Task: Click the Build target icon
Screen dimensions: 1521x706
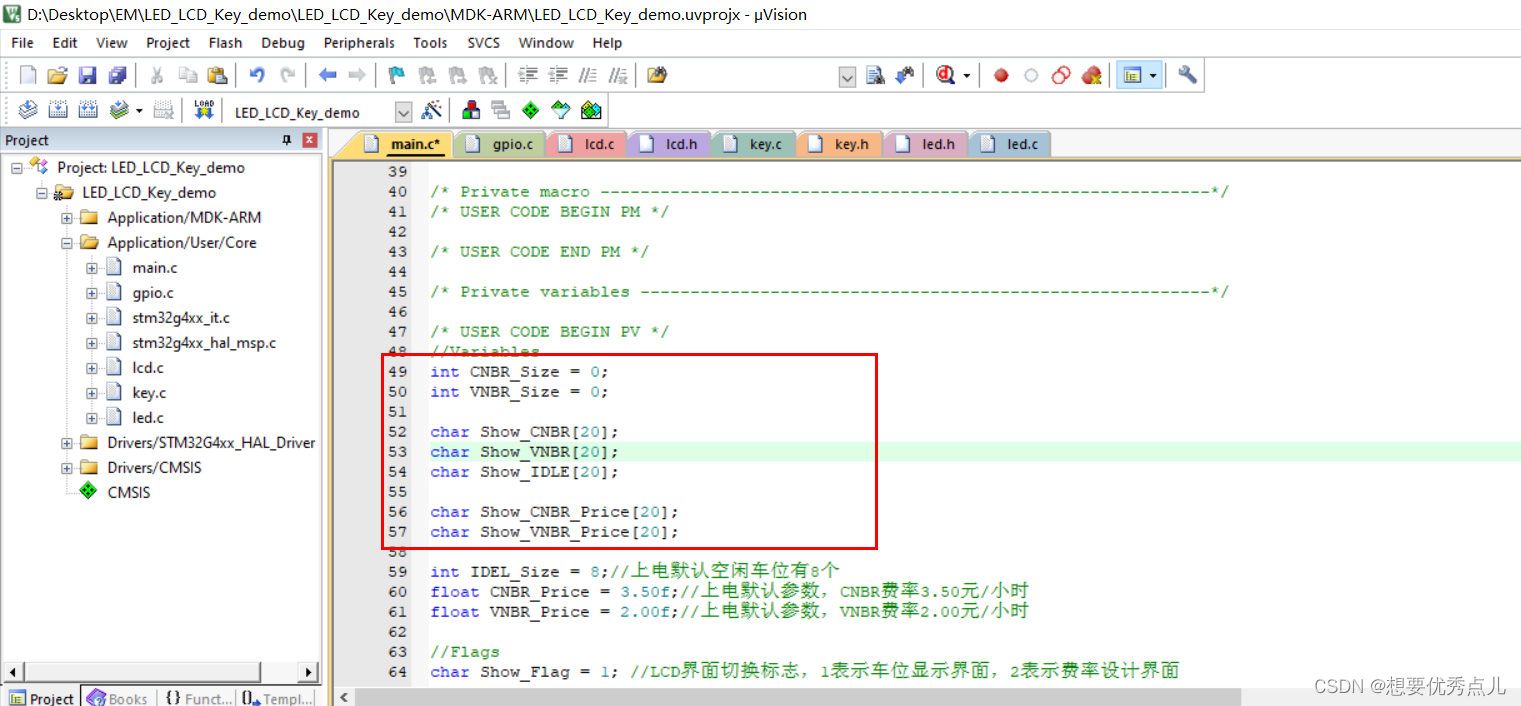Action: click(x=57, y=111)
